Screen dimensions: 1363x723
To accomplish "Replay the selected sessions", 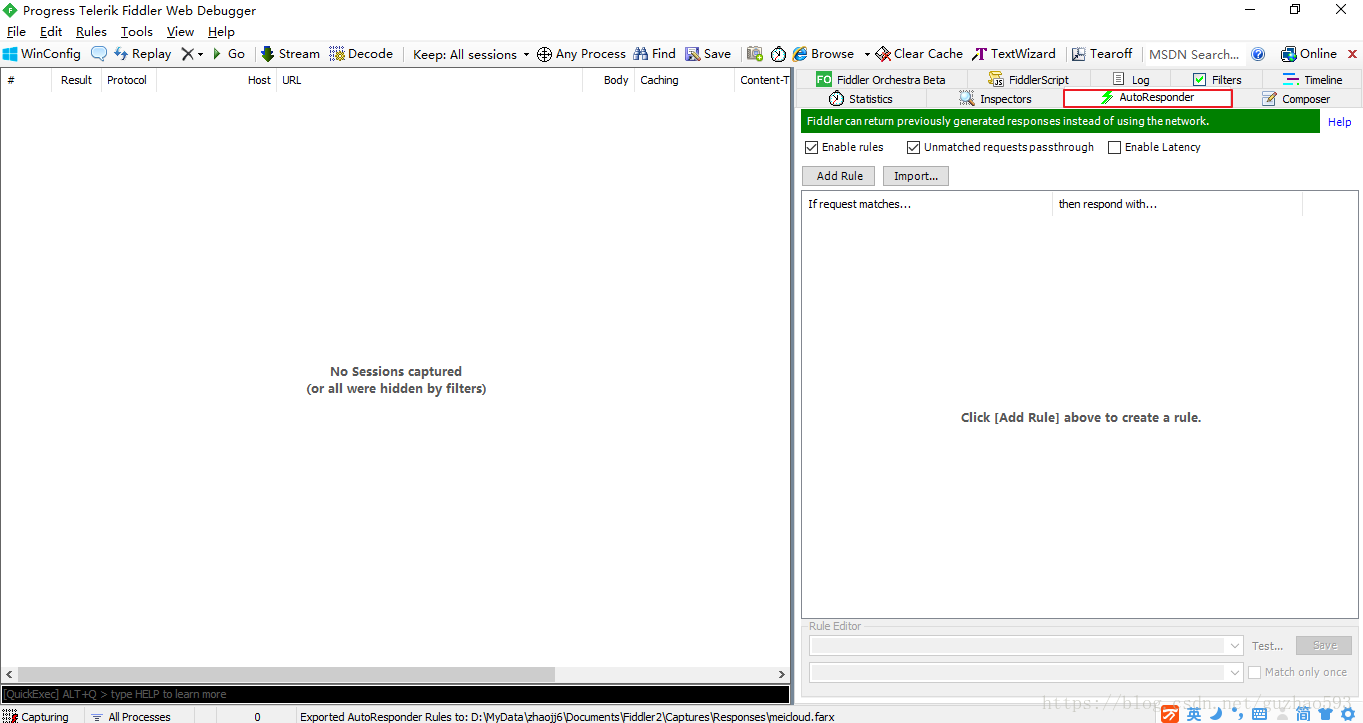I will click(142, 54).
